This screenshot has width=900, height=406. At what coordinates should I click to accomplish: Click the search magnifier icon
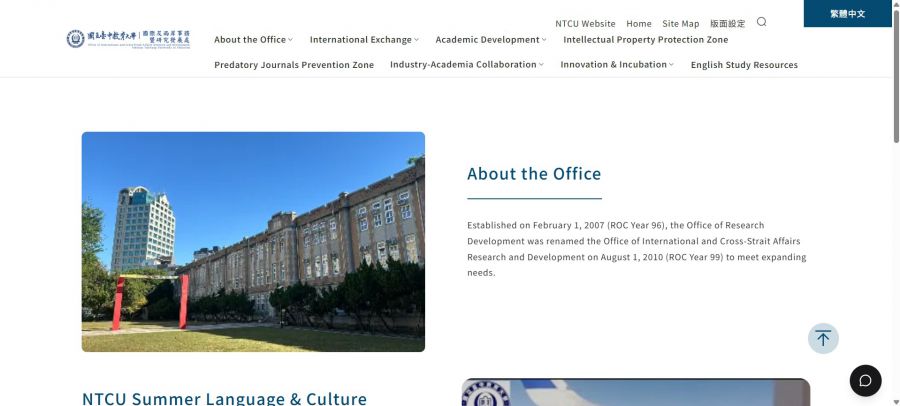point(761,22)
